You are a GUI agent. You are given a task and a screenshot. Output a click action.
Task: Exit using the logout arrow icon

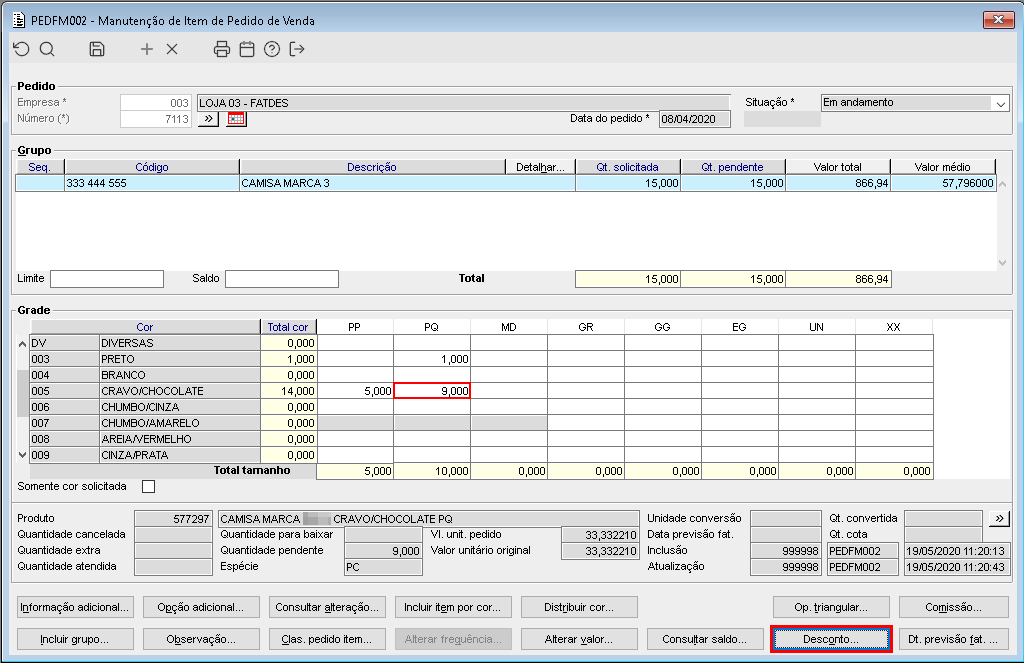click(x=297, y=49)
